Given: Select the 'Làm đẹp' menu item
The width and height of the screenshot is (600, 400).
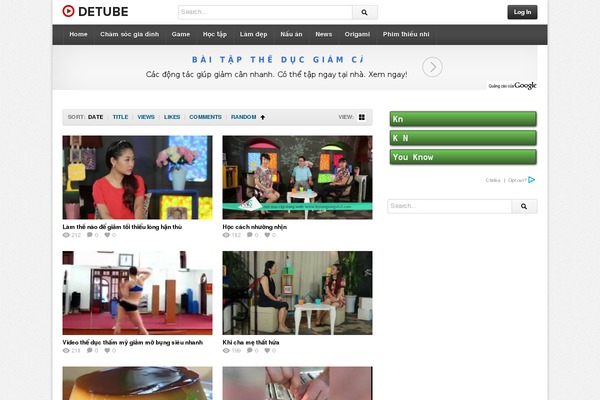Looking at the screenshot, I should click(253, 34).
